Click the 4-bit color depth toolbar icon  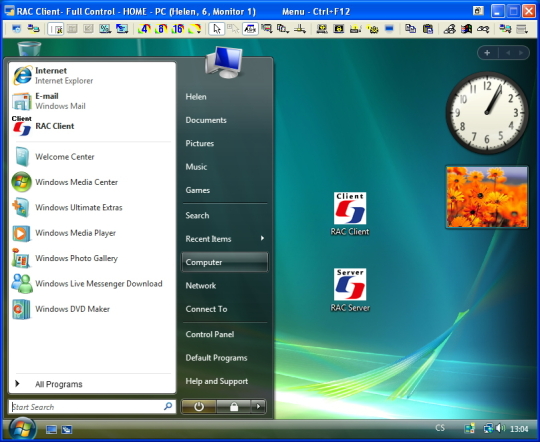pos(144,29)
